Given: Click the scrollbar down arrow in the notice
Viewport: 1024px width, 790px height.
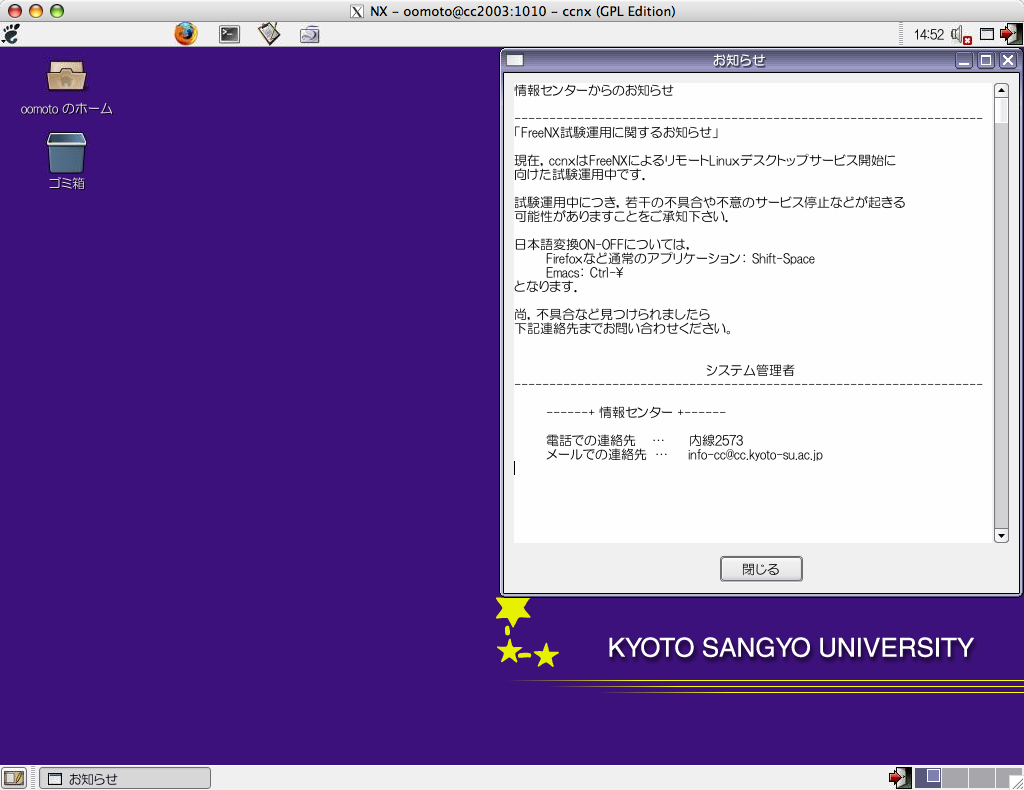Looking at the screenshot, I should tap(1000, 535).
